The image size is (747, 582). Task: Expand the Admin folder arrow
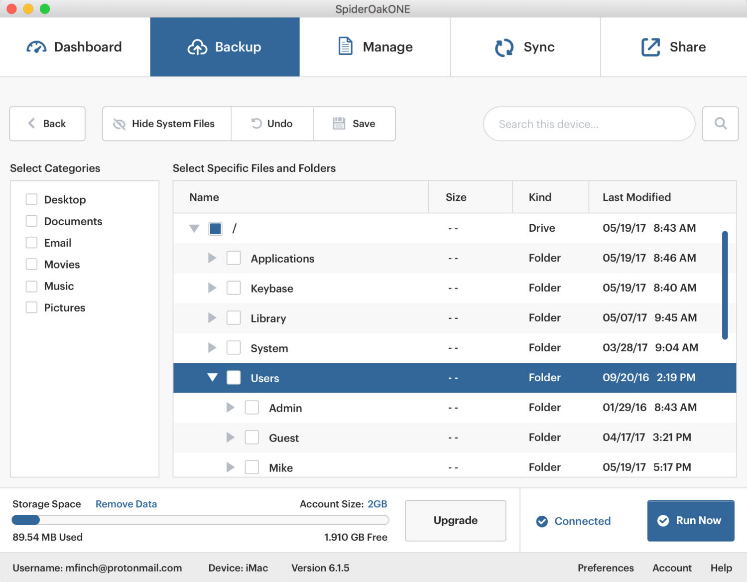tap(230, 408)
